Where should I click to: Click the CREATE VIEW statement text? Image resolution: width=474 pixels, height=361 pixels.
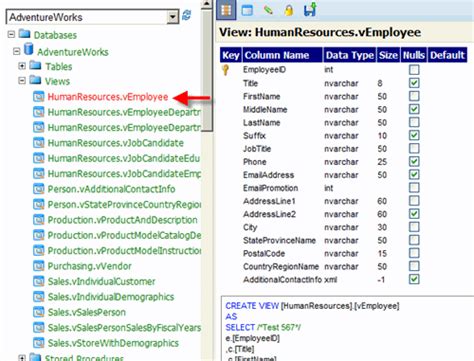312,306
